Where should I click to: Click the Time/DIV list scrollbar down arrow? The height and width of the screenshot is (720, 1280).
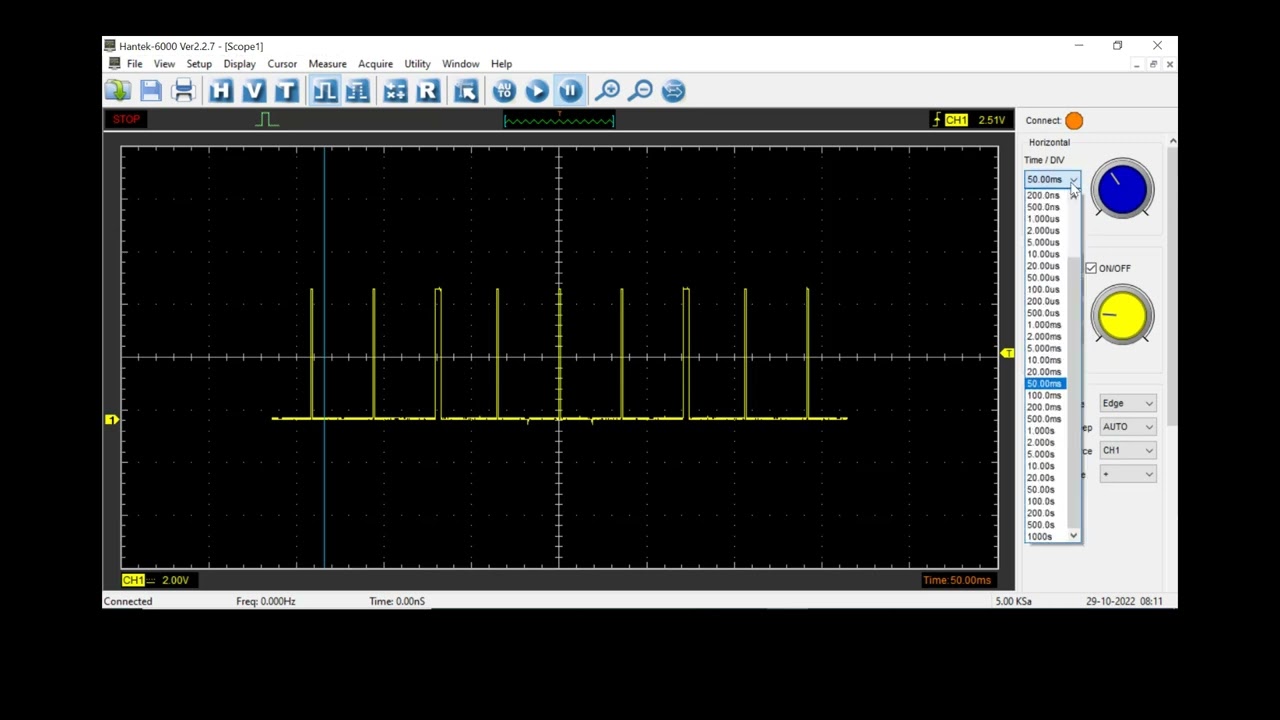coord(1074,536)
